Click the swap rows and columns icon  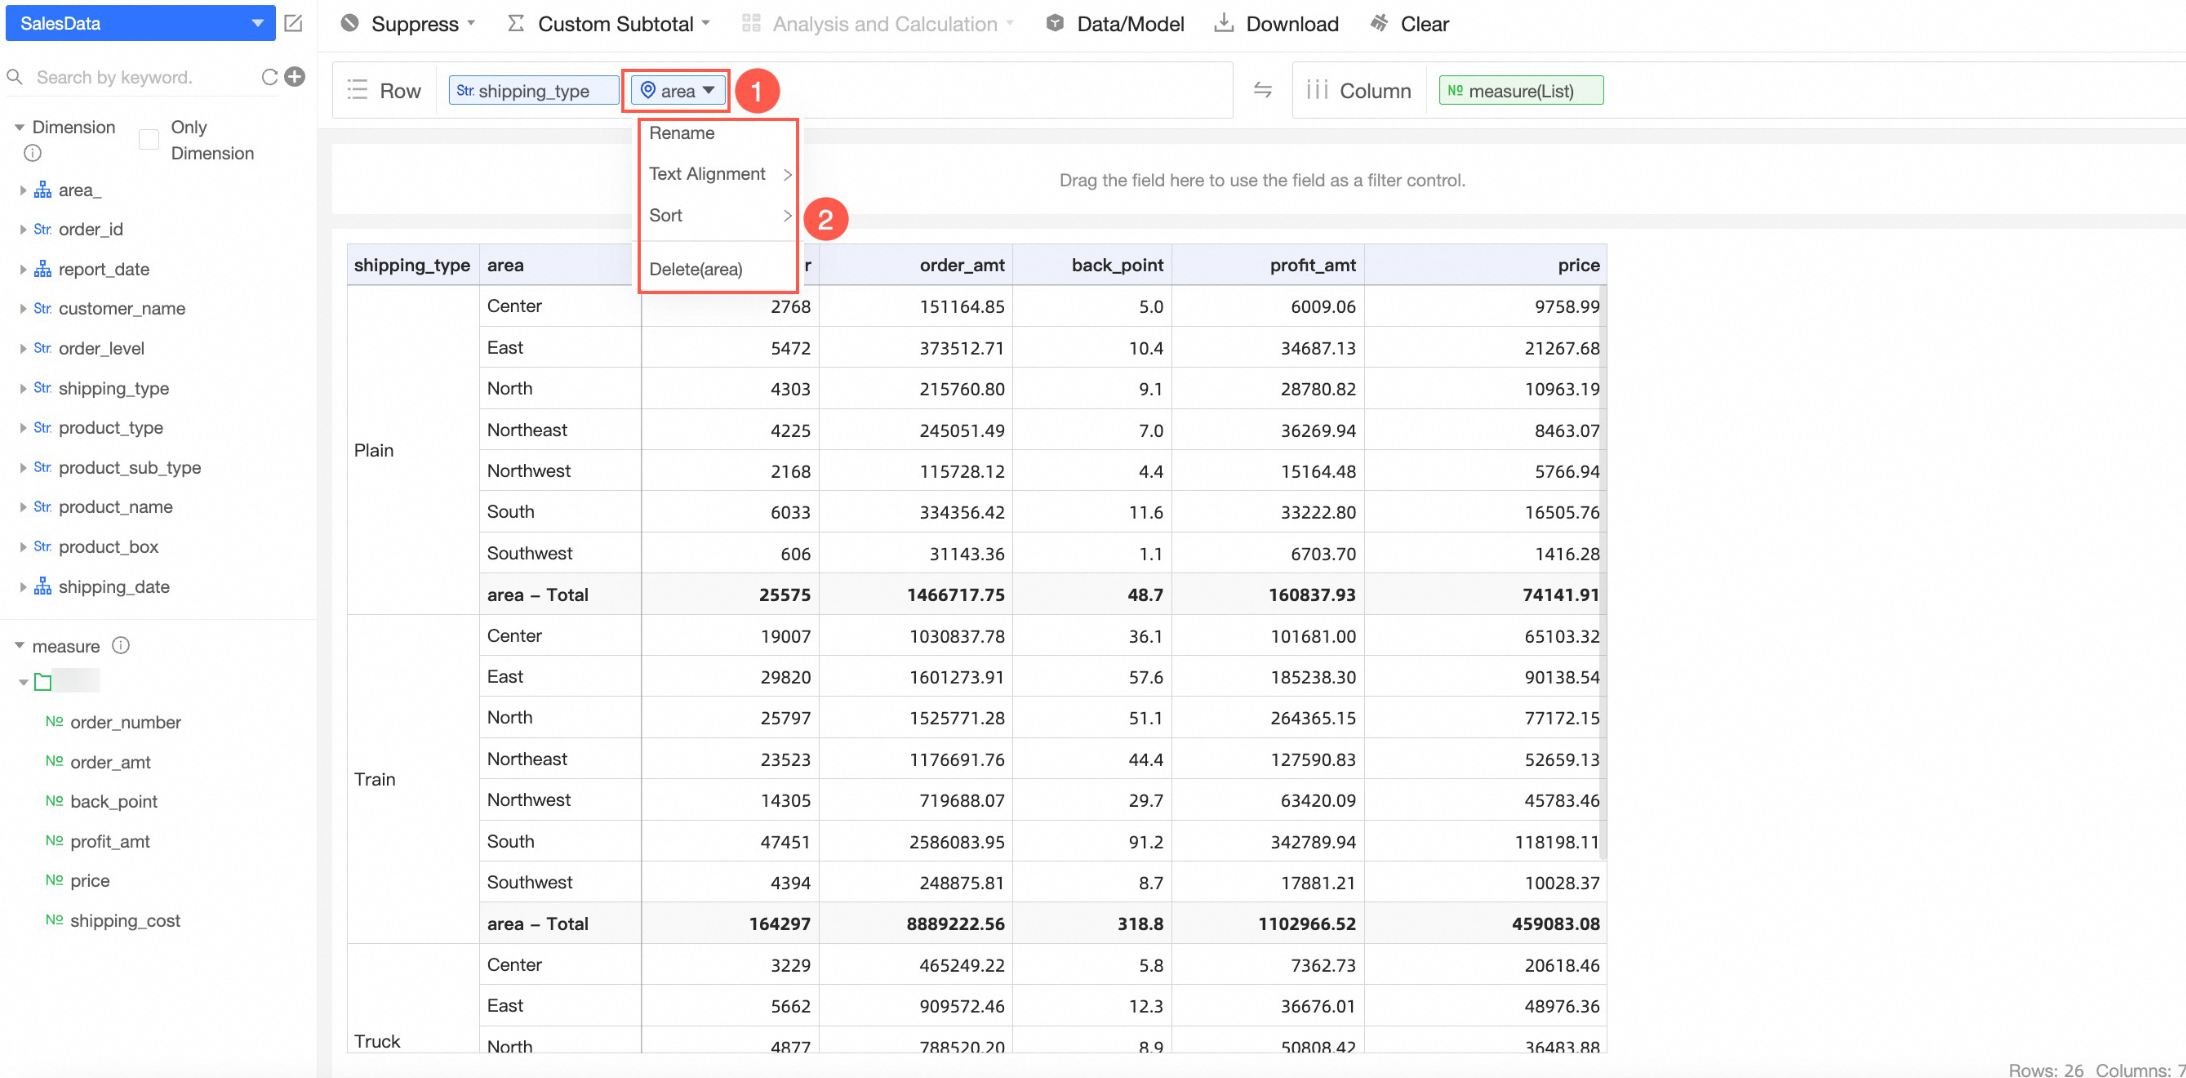(x=1263, y=90)
